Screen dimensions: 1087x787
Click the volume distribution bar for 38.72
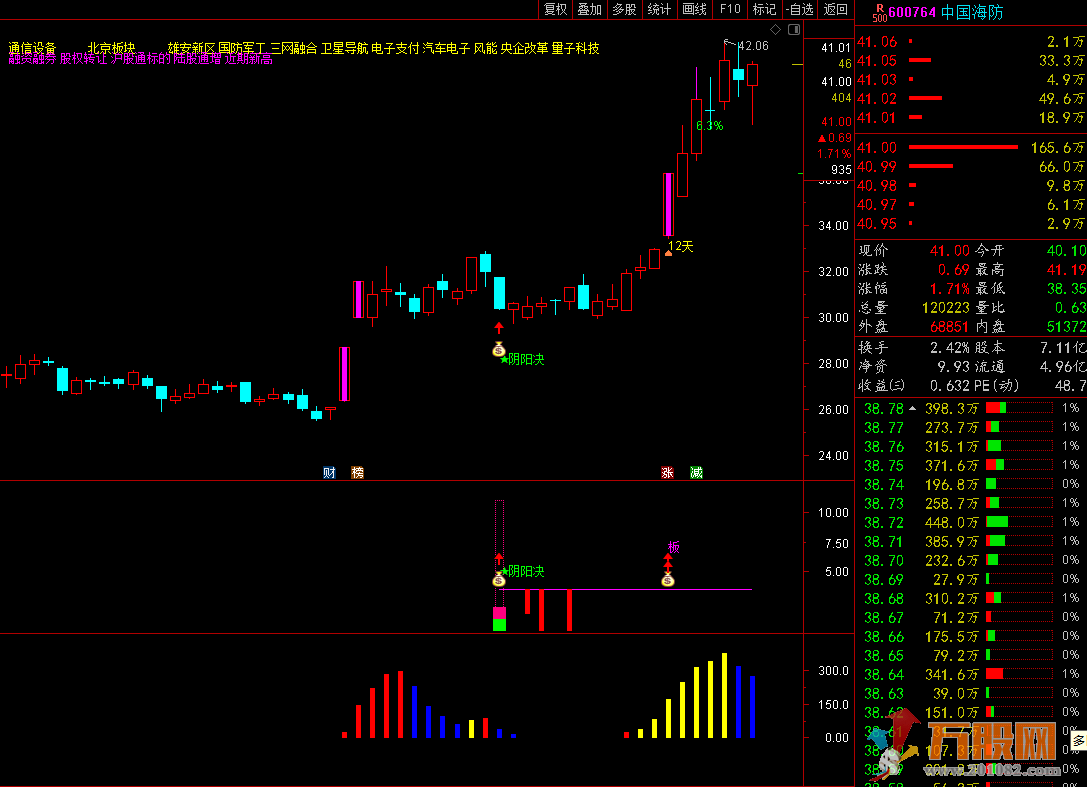click(997, 522)
